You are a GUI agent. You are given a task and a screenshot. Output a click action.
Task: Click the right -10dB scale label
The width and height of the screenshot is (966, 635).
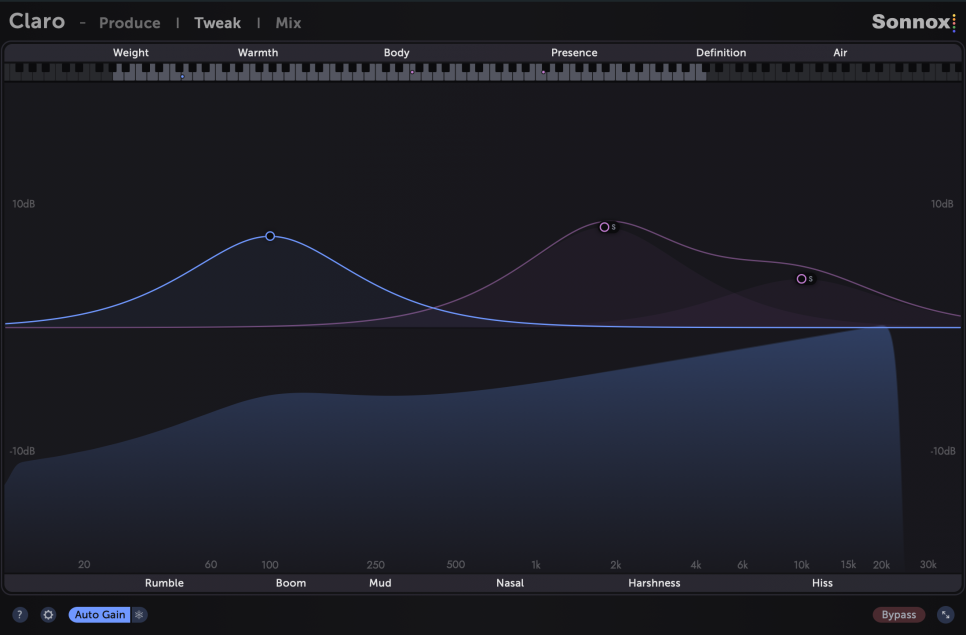point(943,451)
